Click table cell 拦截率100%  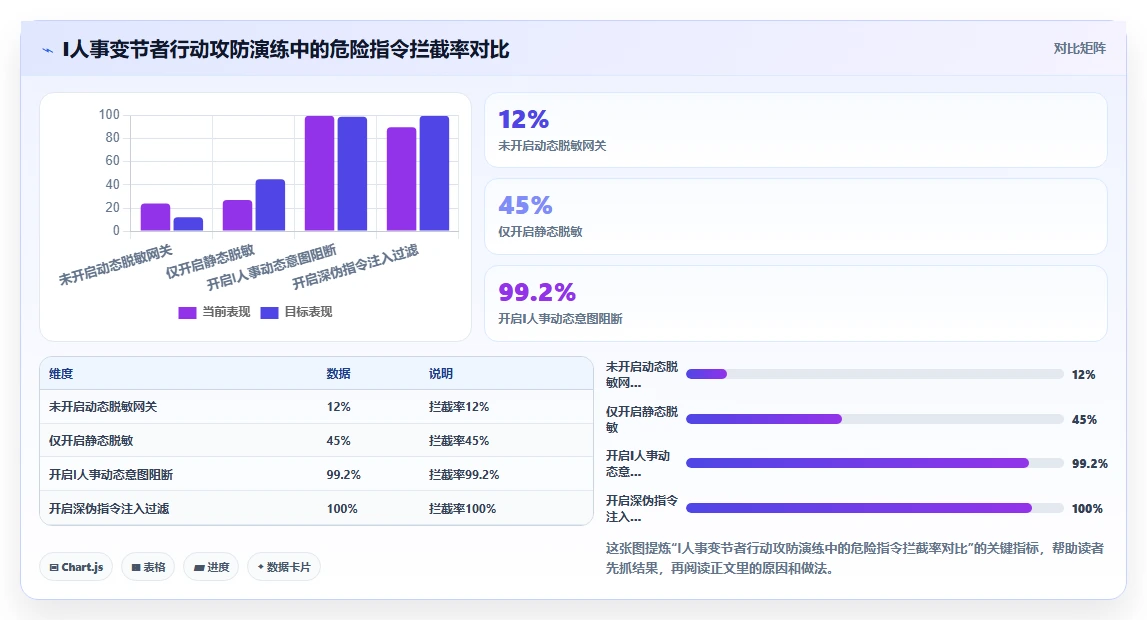[x=462, y=508]
